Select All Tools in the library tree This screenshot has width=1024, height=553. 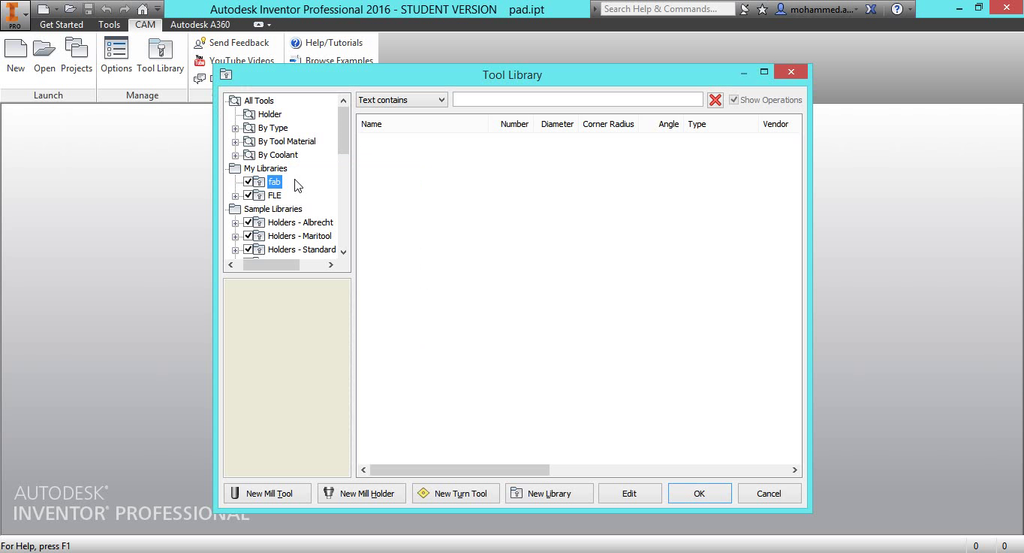[x=259, y=101]
